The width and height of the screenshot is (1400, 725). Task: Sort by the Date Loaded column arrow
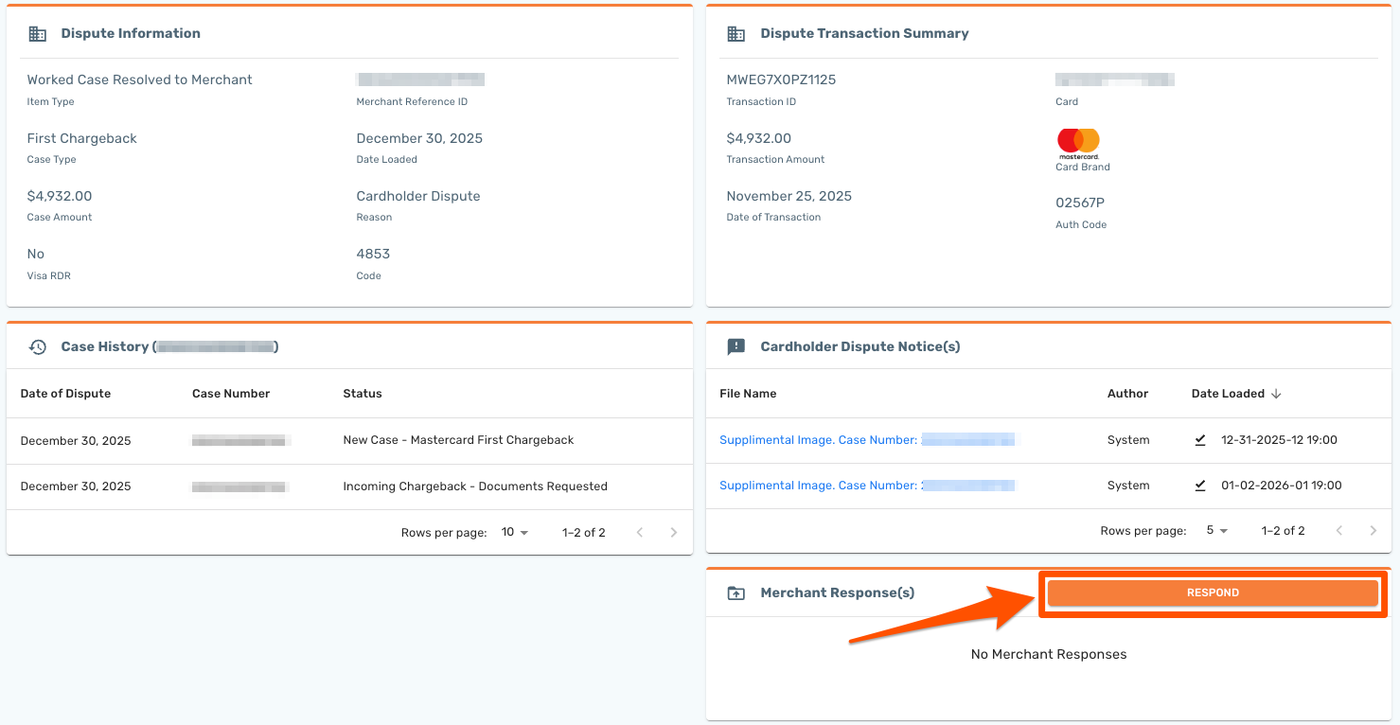pos(1276,394)
